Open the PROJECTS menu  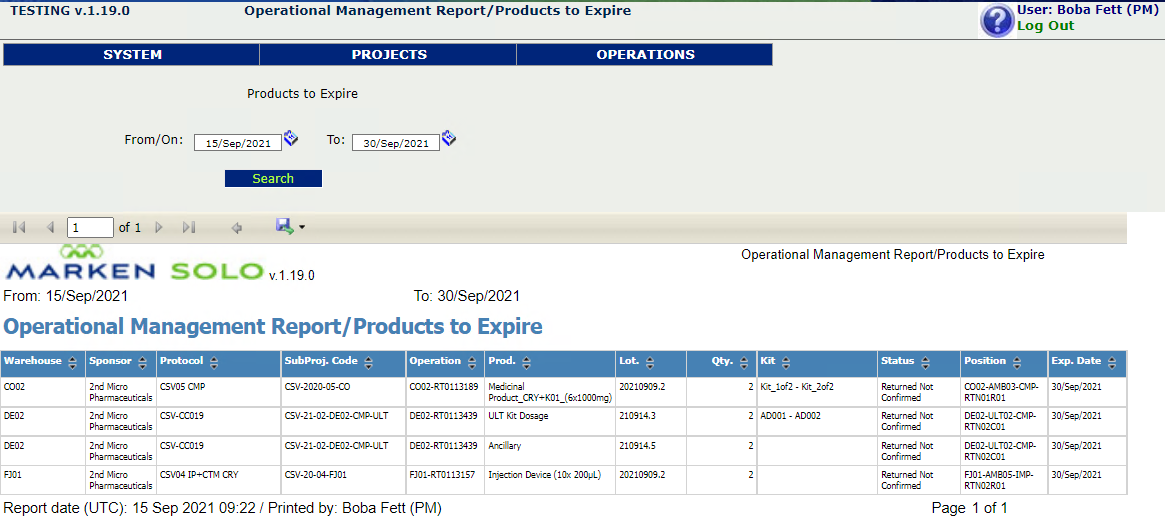point(389,54)
